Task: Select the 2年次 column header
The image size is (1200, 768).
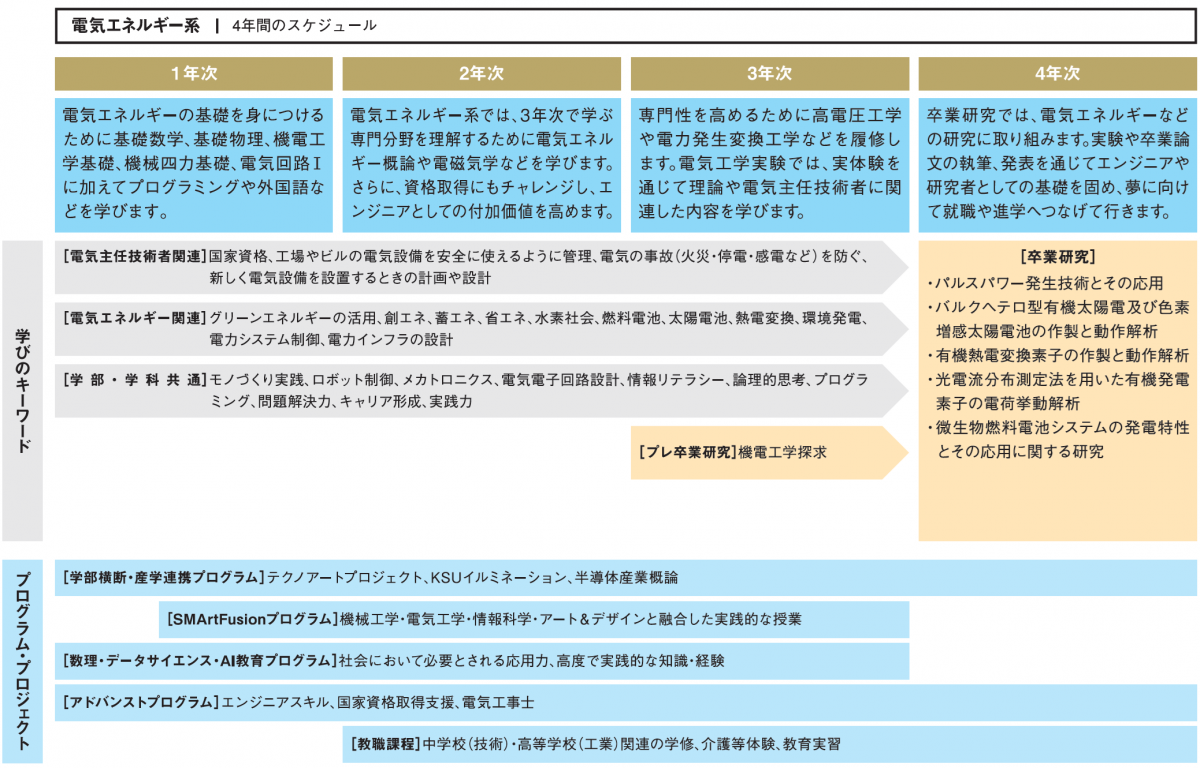Action: [x=482, y=74]
